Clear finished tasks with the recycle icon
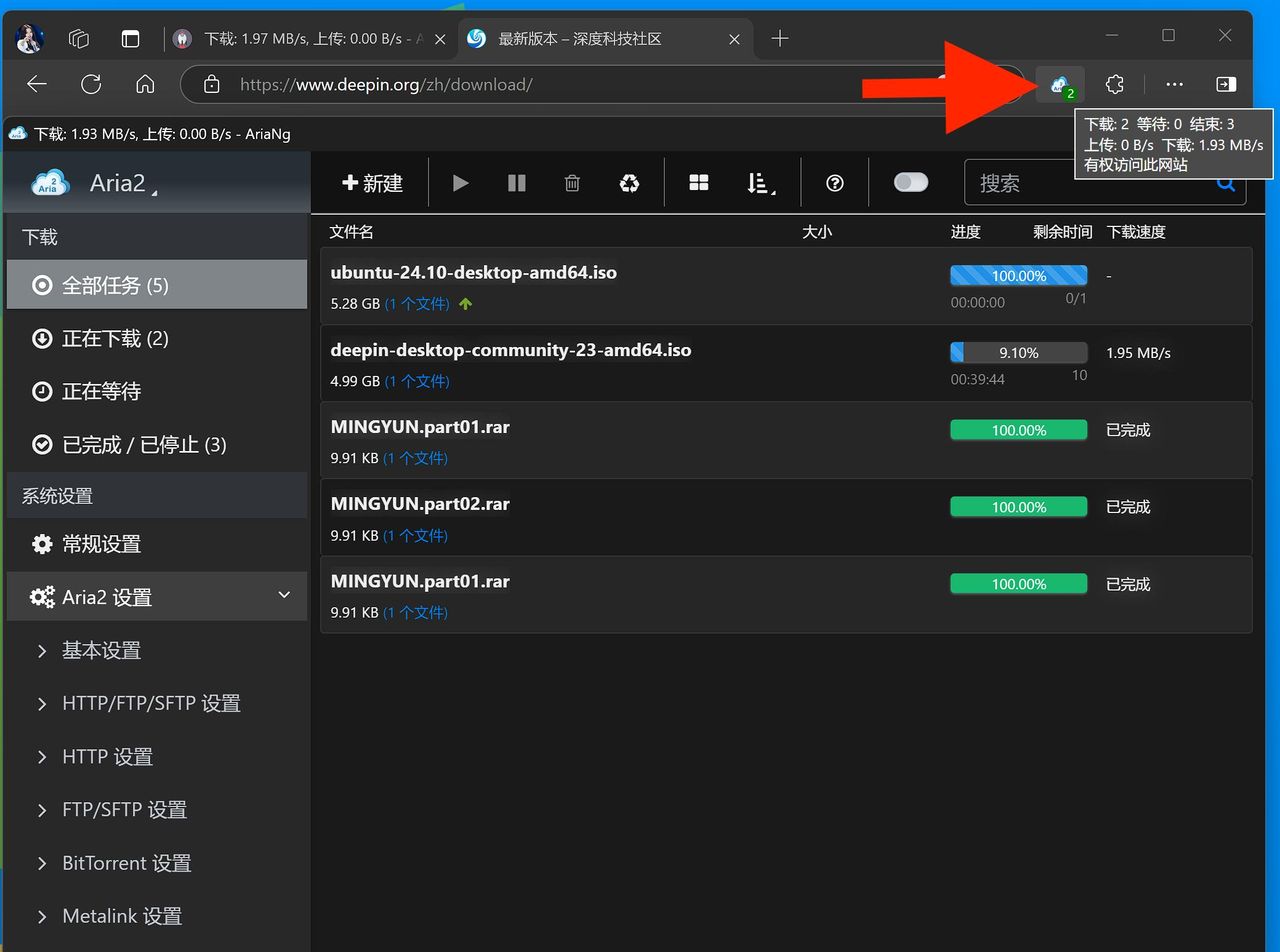Screen dimensions: 1280x952 coord(629,183)
